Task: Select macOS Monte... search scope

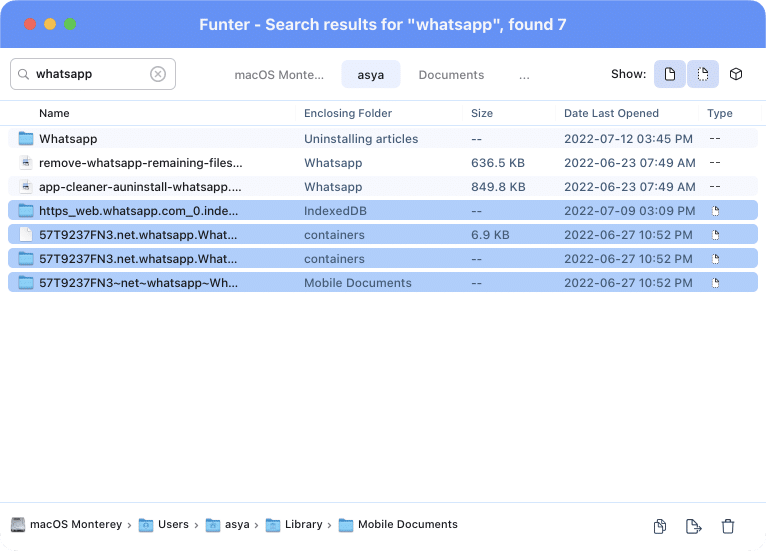Action: (x=279, y=75)
